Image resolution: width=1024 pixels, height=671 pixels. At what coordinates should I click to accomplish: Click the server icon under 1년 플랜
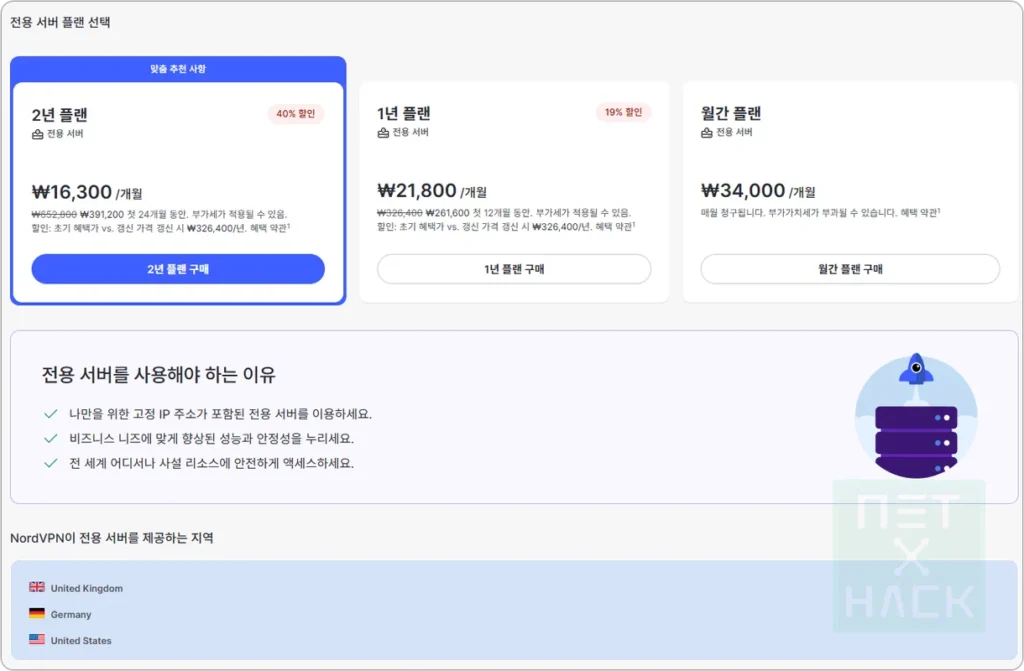[x=383, y=133]
